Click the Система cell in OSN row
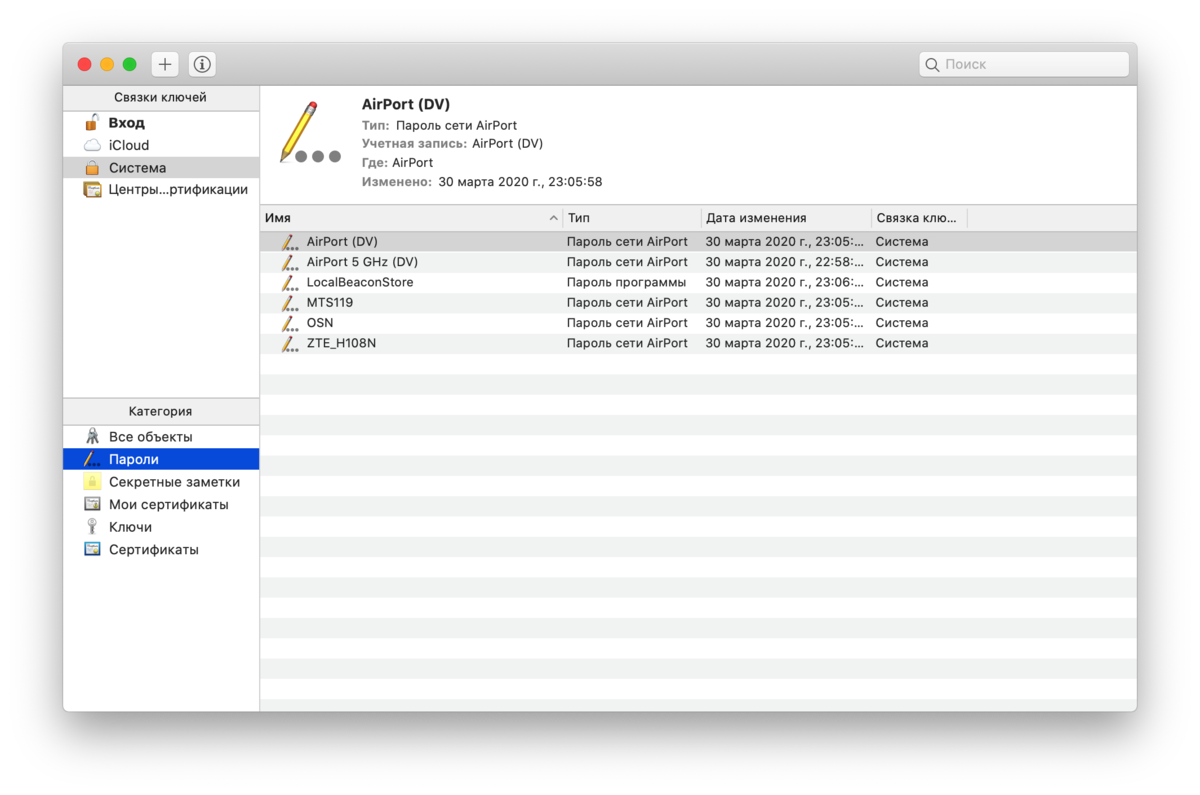The height and width of the screenshot is (795, 1200). (901, 323)
